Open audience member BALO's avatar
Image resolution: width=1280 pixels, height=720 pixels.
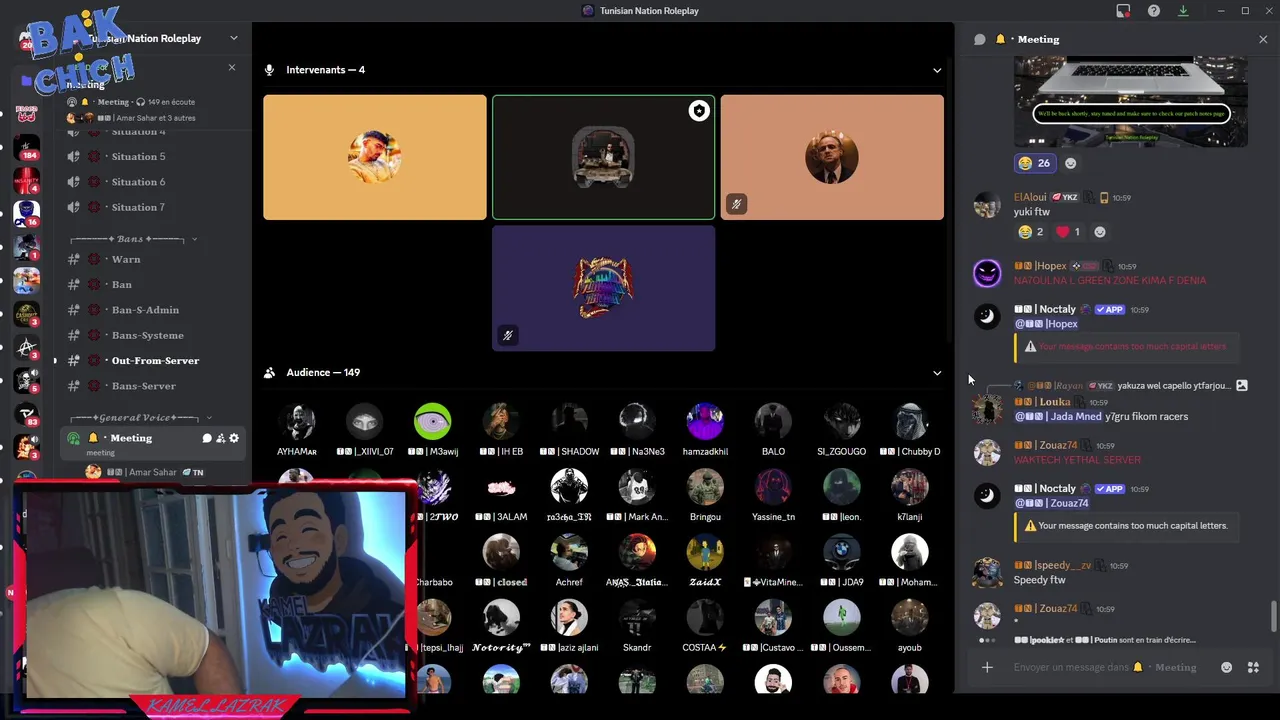pos(773,421)
